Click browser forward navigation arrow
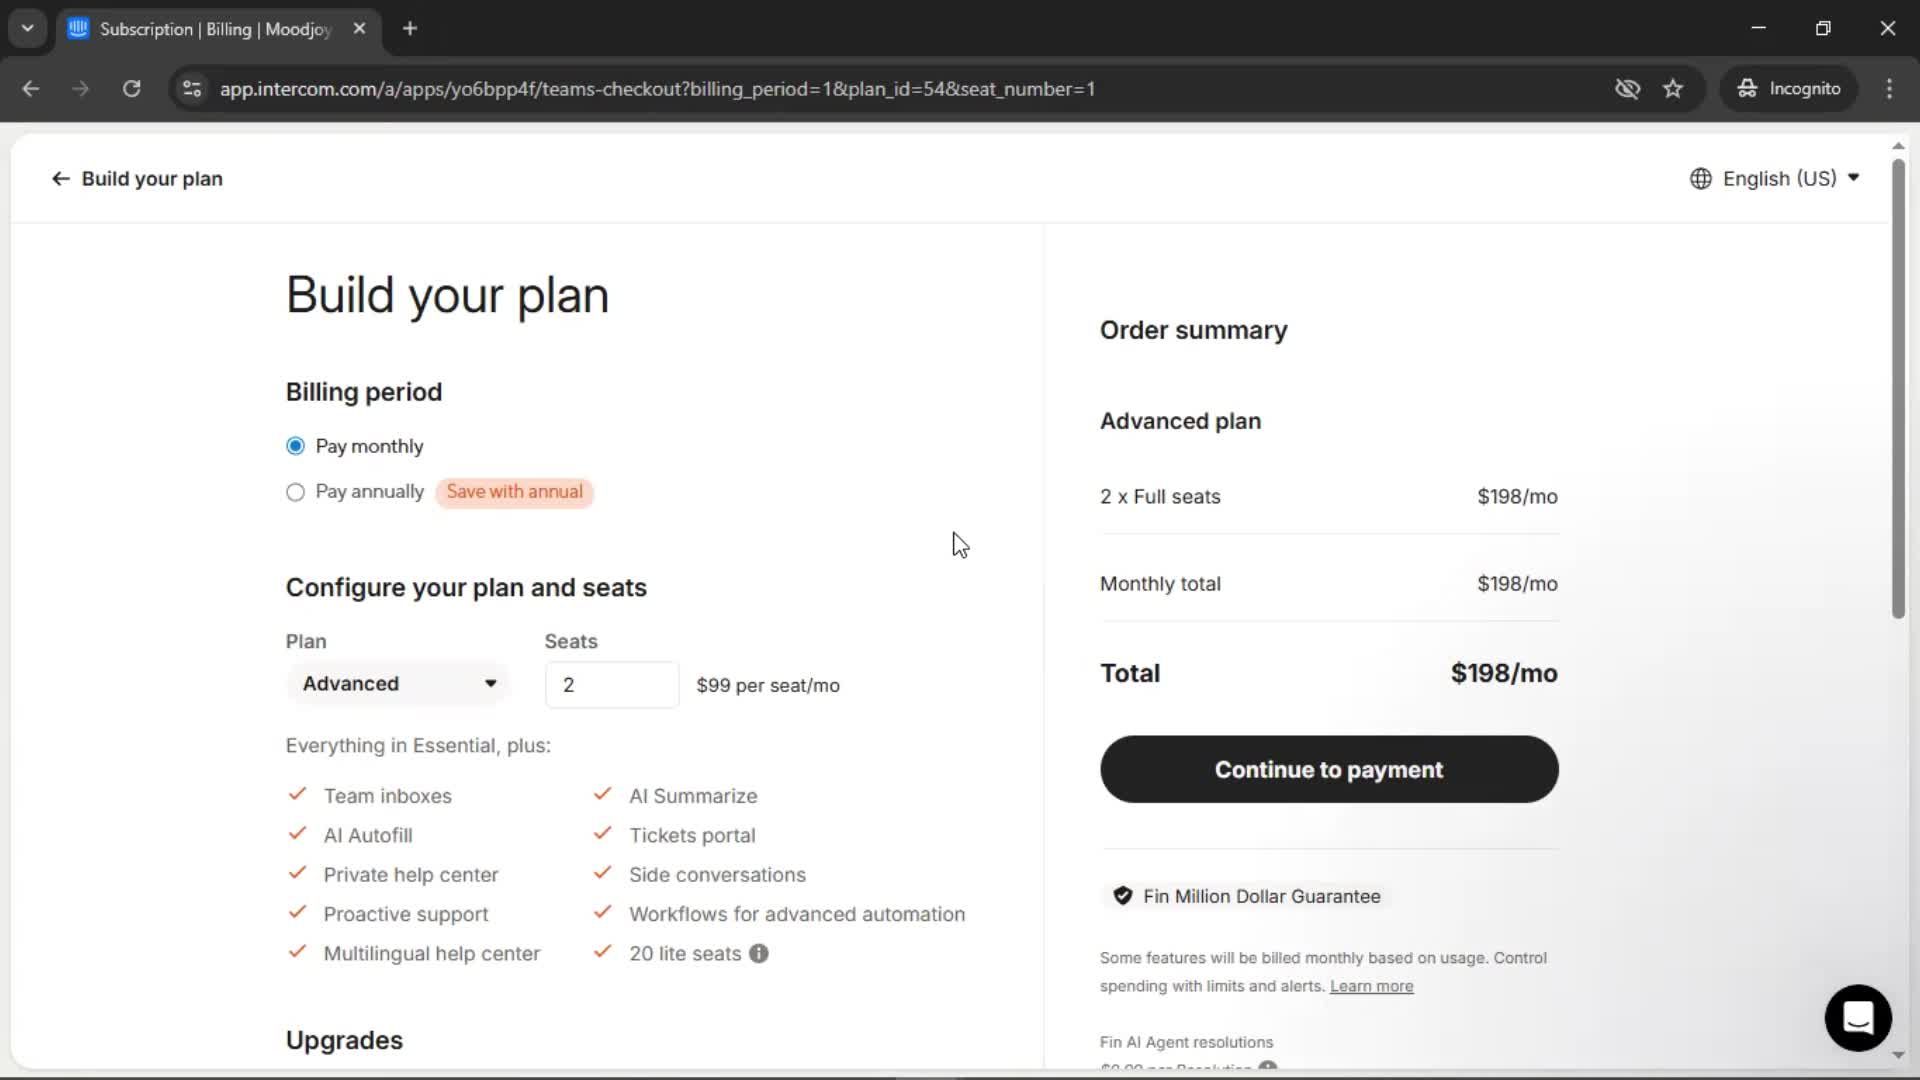 click(81, 89)
